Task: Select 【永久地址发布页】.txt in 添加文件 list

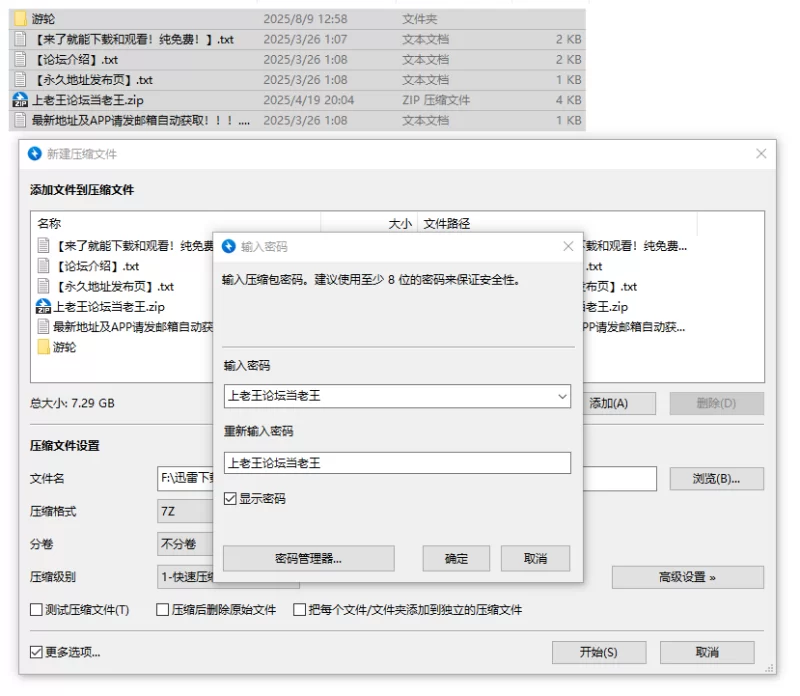Action: pyautogui.click(x=113, y=286)
